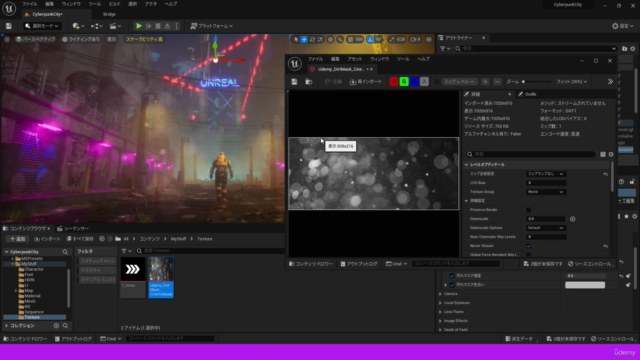This screenshot has width=640, height=360.
Task: Select the viewport translate tool
Action: (304, 39)
